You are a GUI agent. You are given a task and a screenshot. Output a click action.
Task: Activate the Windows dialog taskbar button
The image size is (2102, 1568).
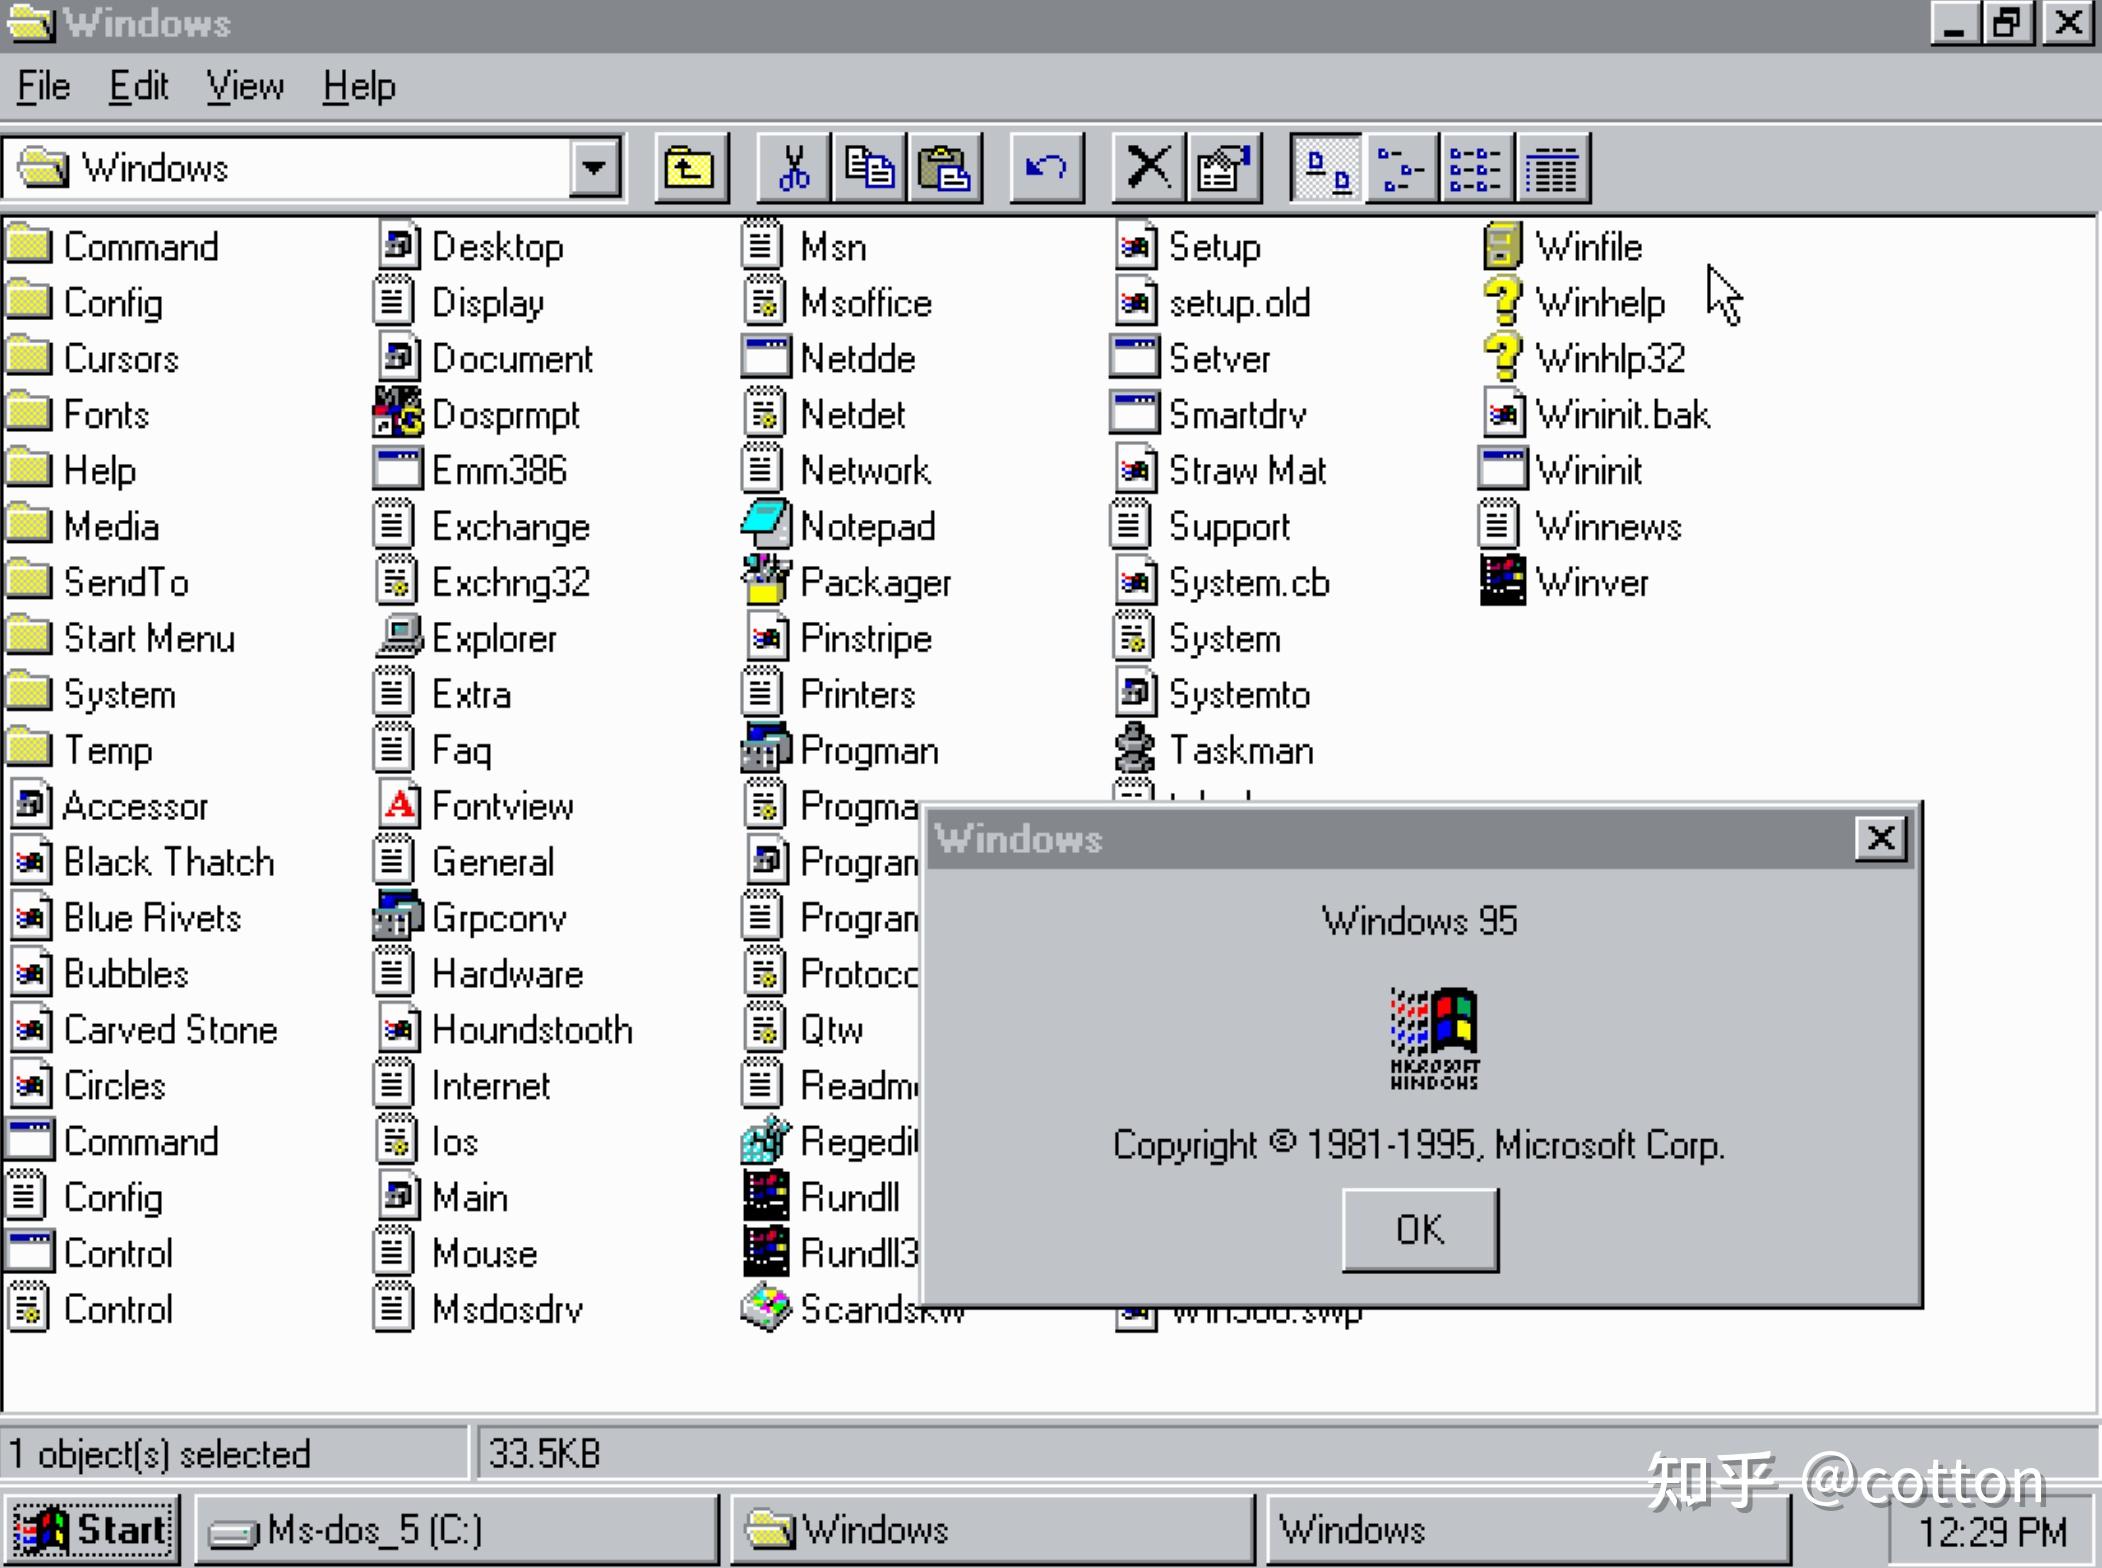tap(1528, 1529)
